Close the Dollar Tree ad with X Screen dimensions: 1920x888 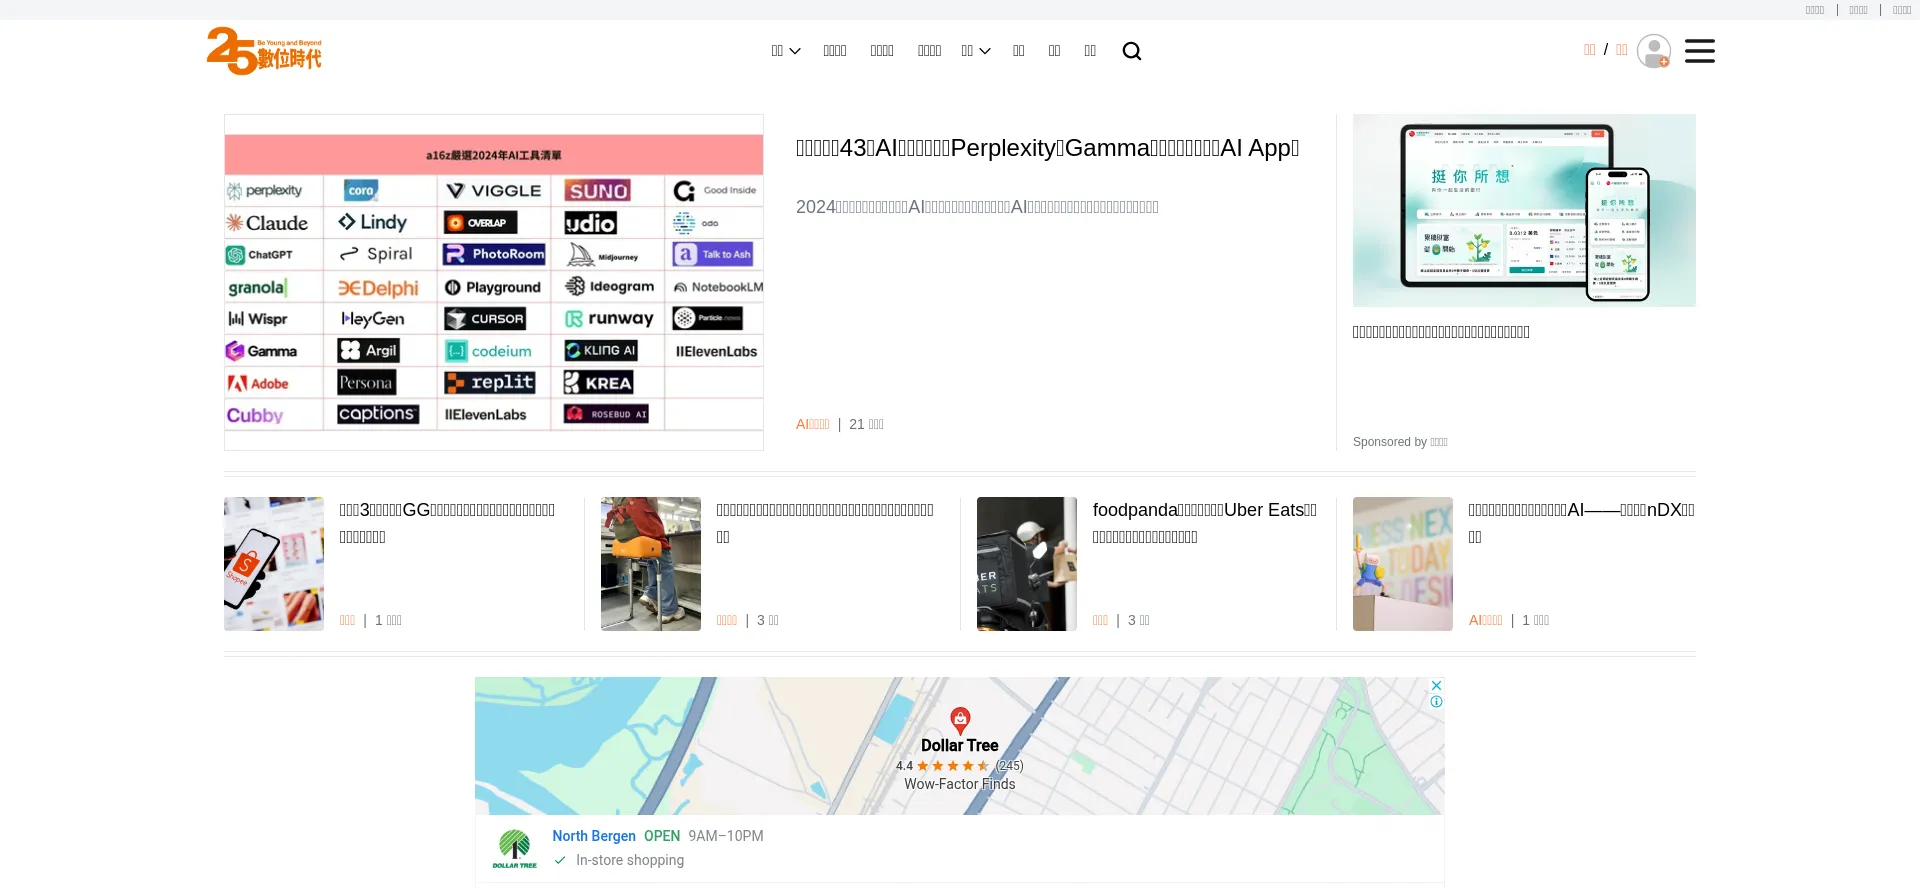click(1436, 685)
